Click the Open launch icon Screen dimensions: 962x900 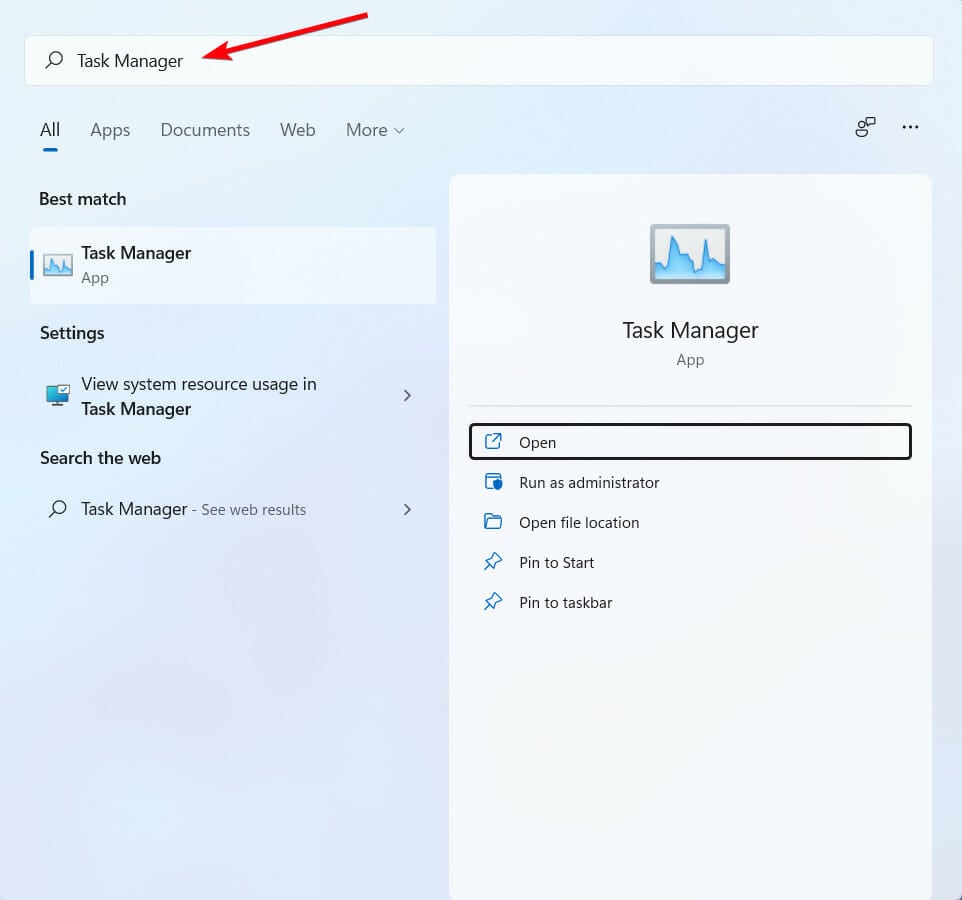pos(493,441)
